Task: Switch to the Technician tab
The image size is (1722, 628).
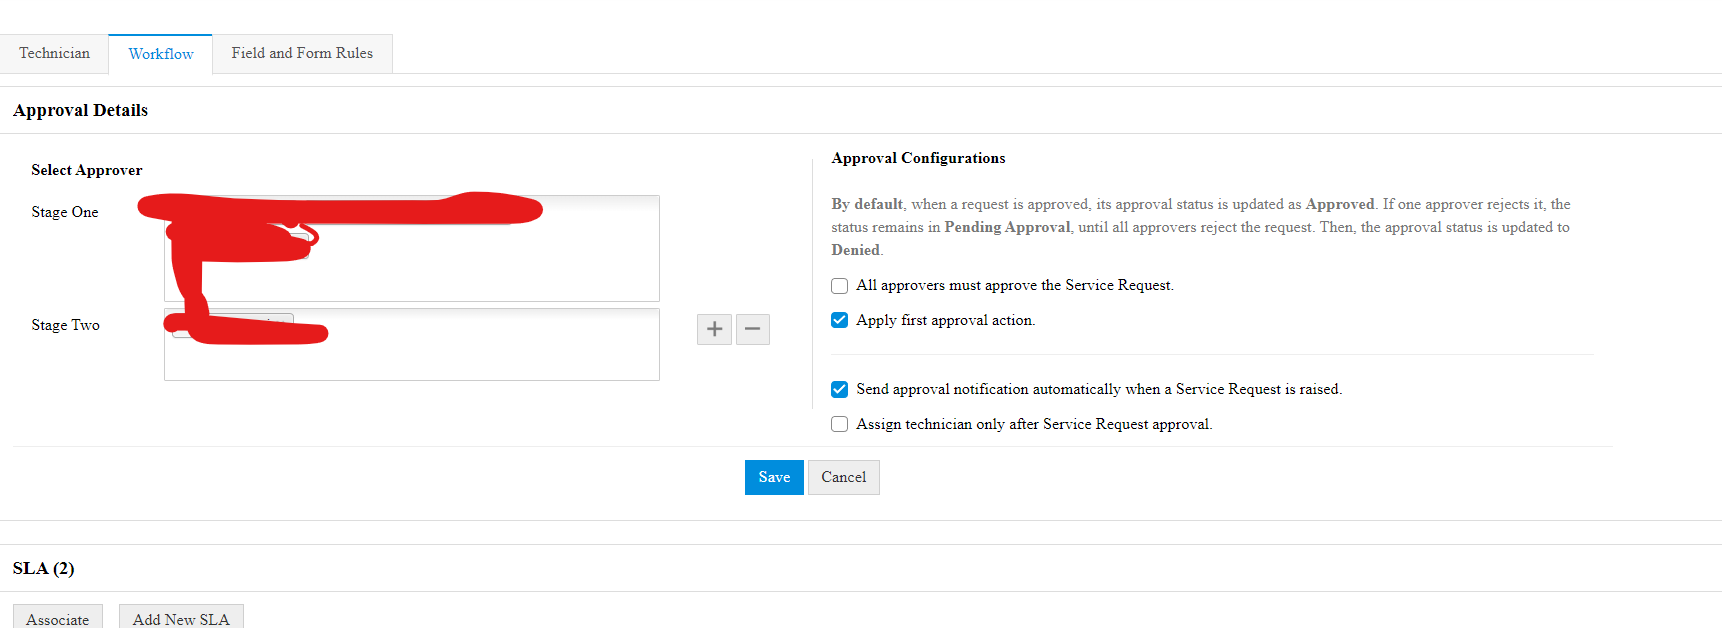Action: pos(54,54)
